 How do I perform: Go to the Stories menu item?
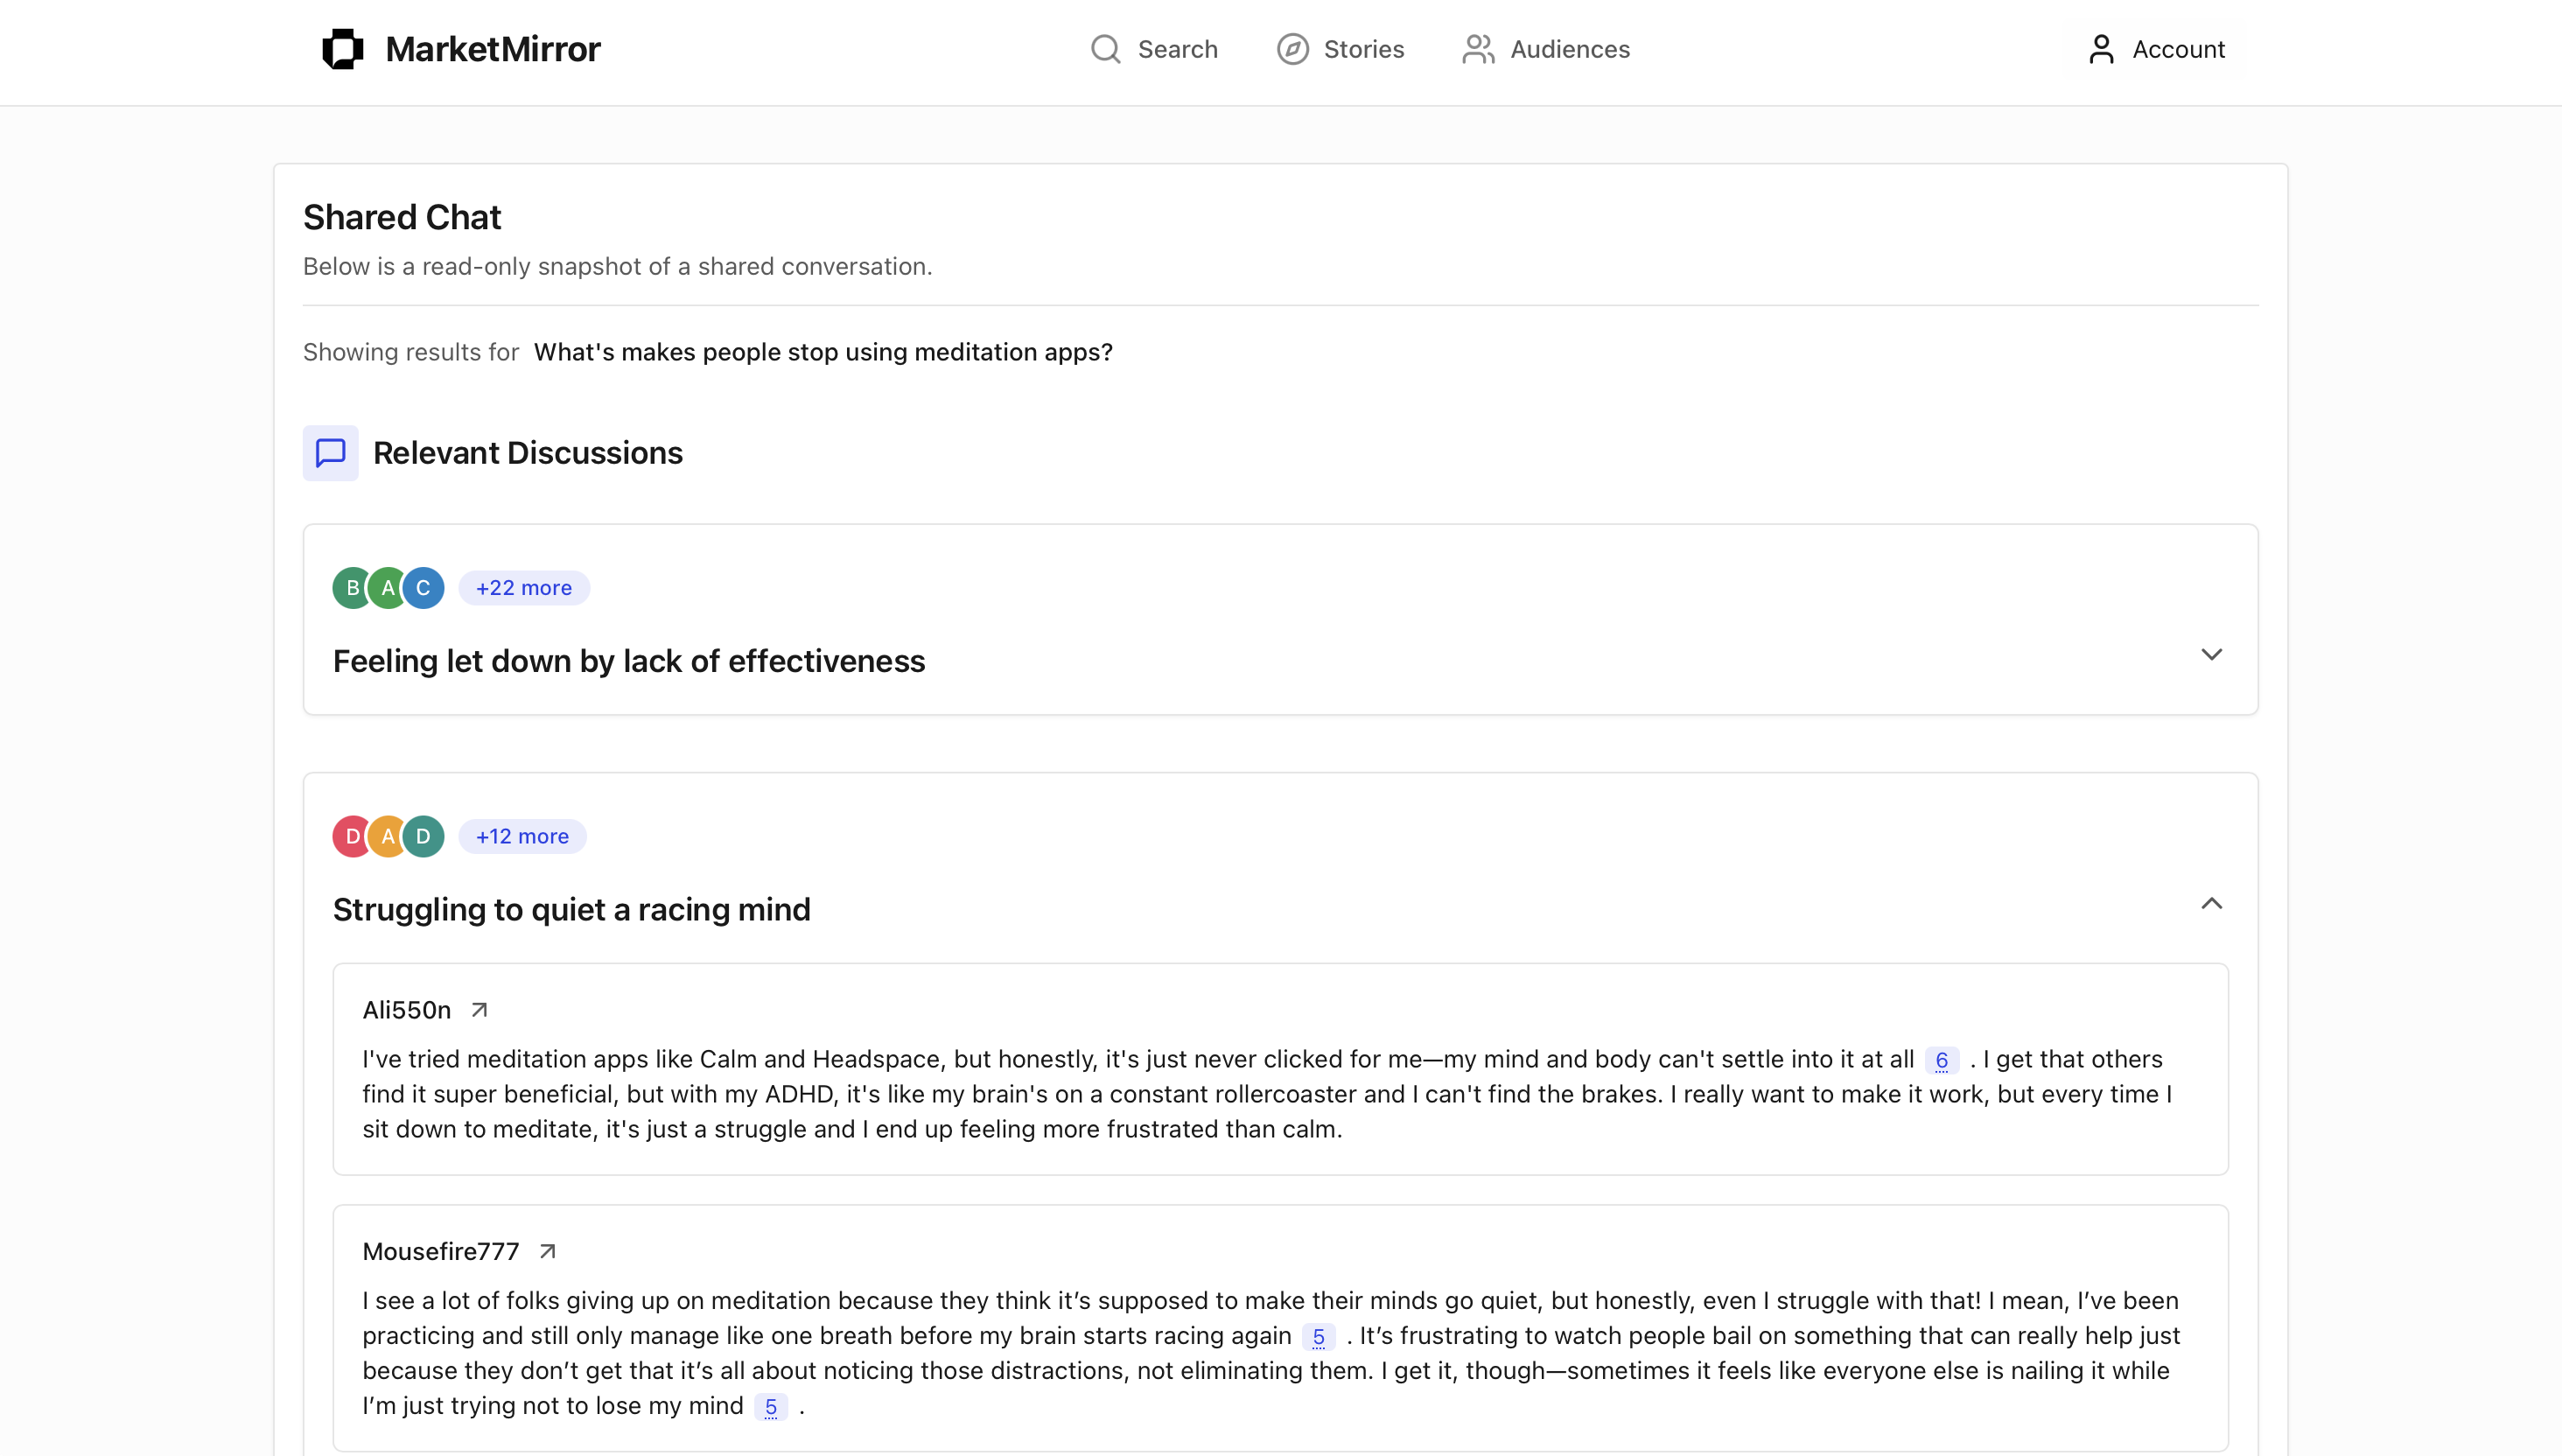(1363, 49)
